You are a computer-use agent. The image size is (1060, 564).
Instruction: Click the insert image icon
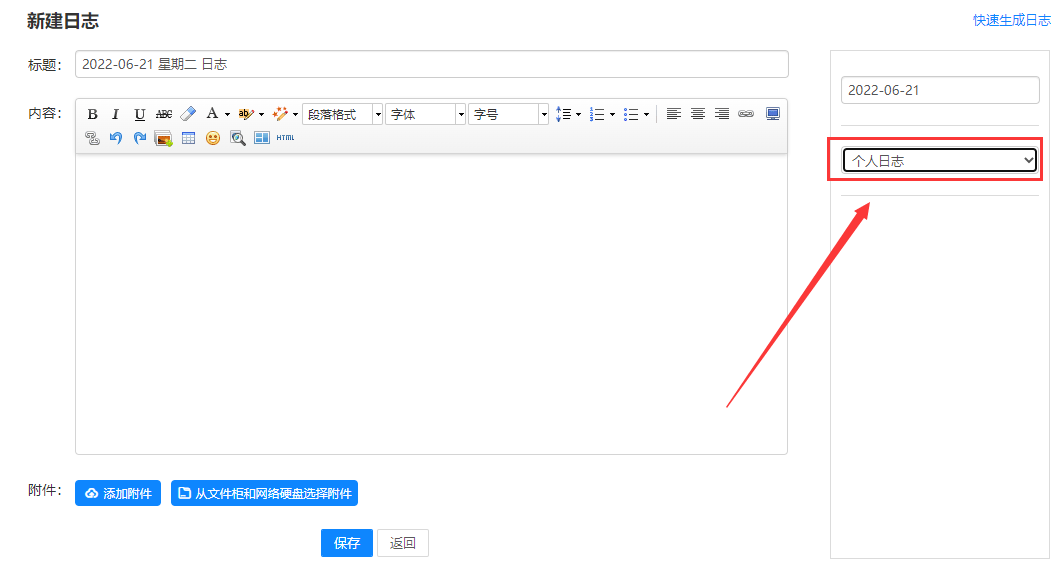click(x=163, y=138)
